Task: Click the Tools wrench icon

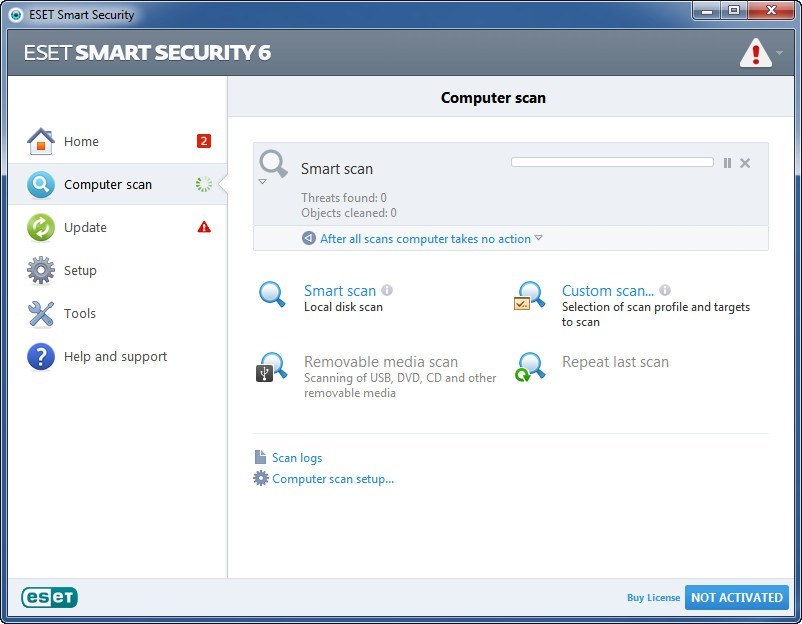Action: (40, 313)
